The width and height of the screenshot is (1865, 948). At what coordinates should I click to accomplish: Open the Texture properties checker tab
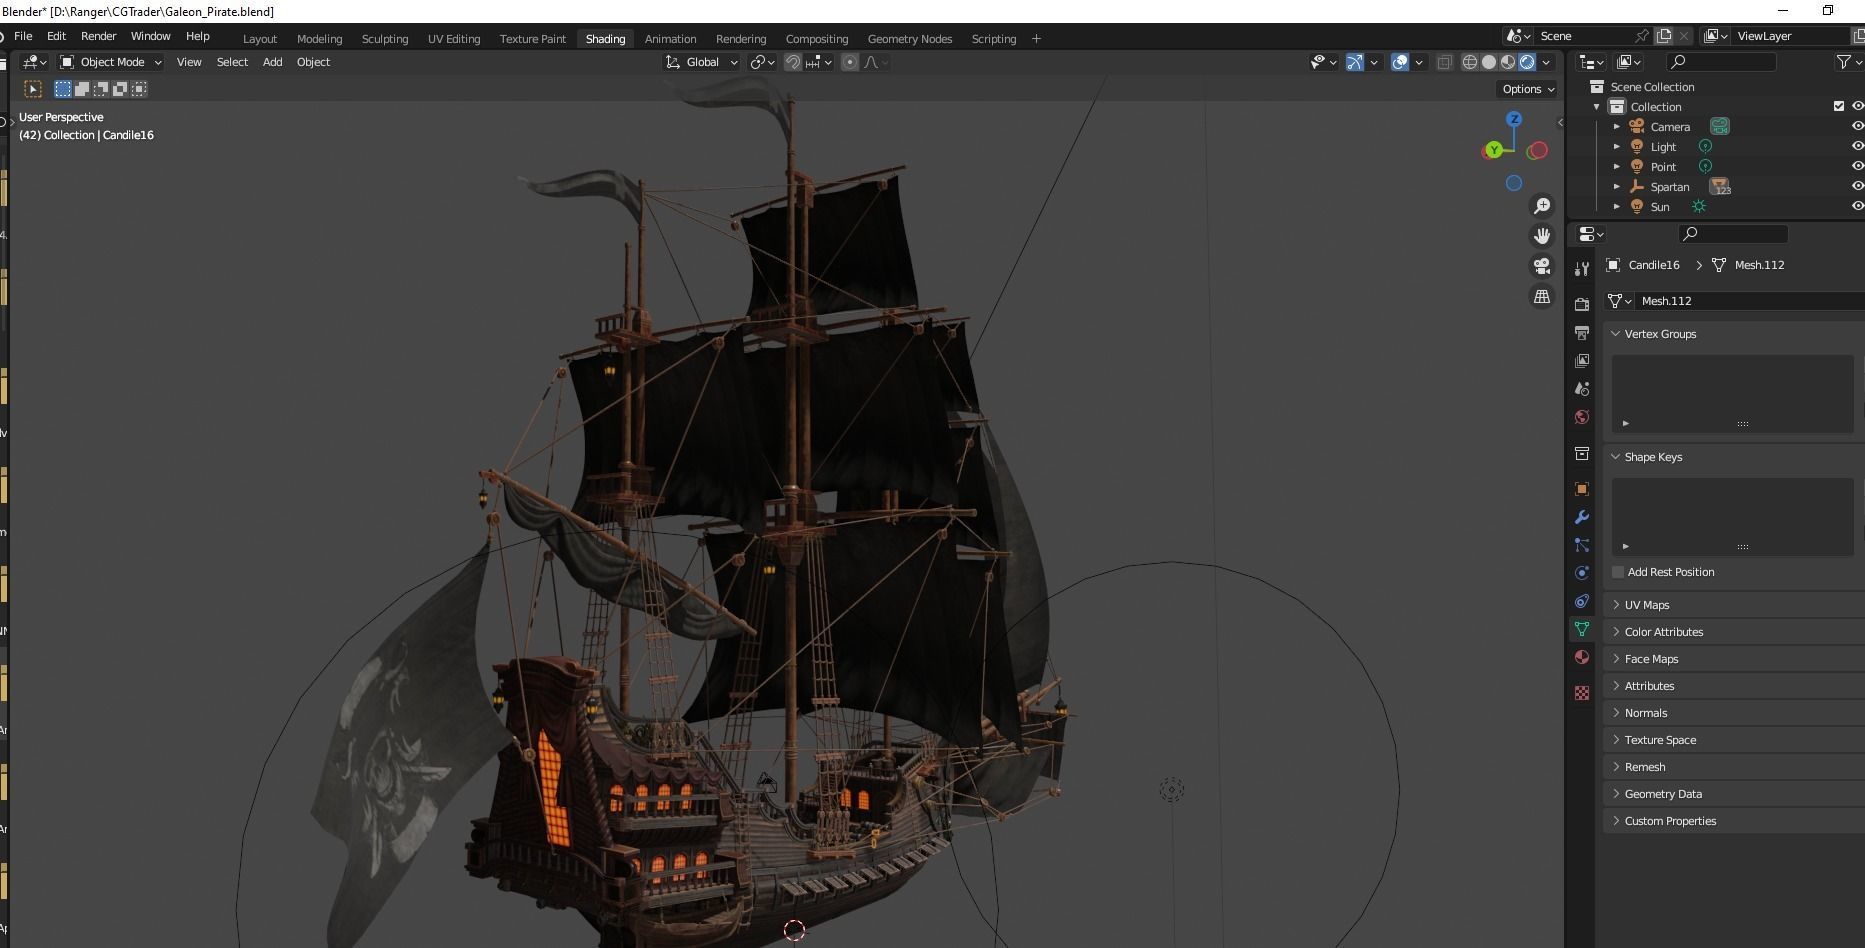tap(1582, 693)
